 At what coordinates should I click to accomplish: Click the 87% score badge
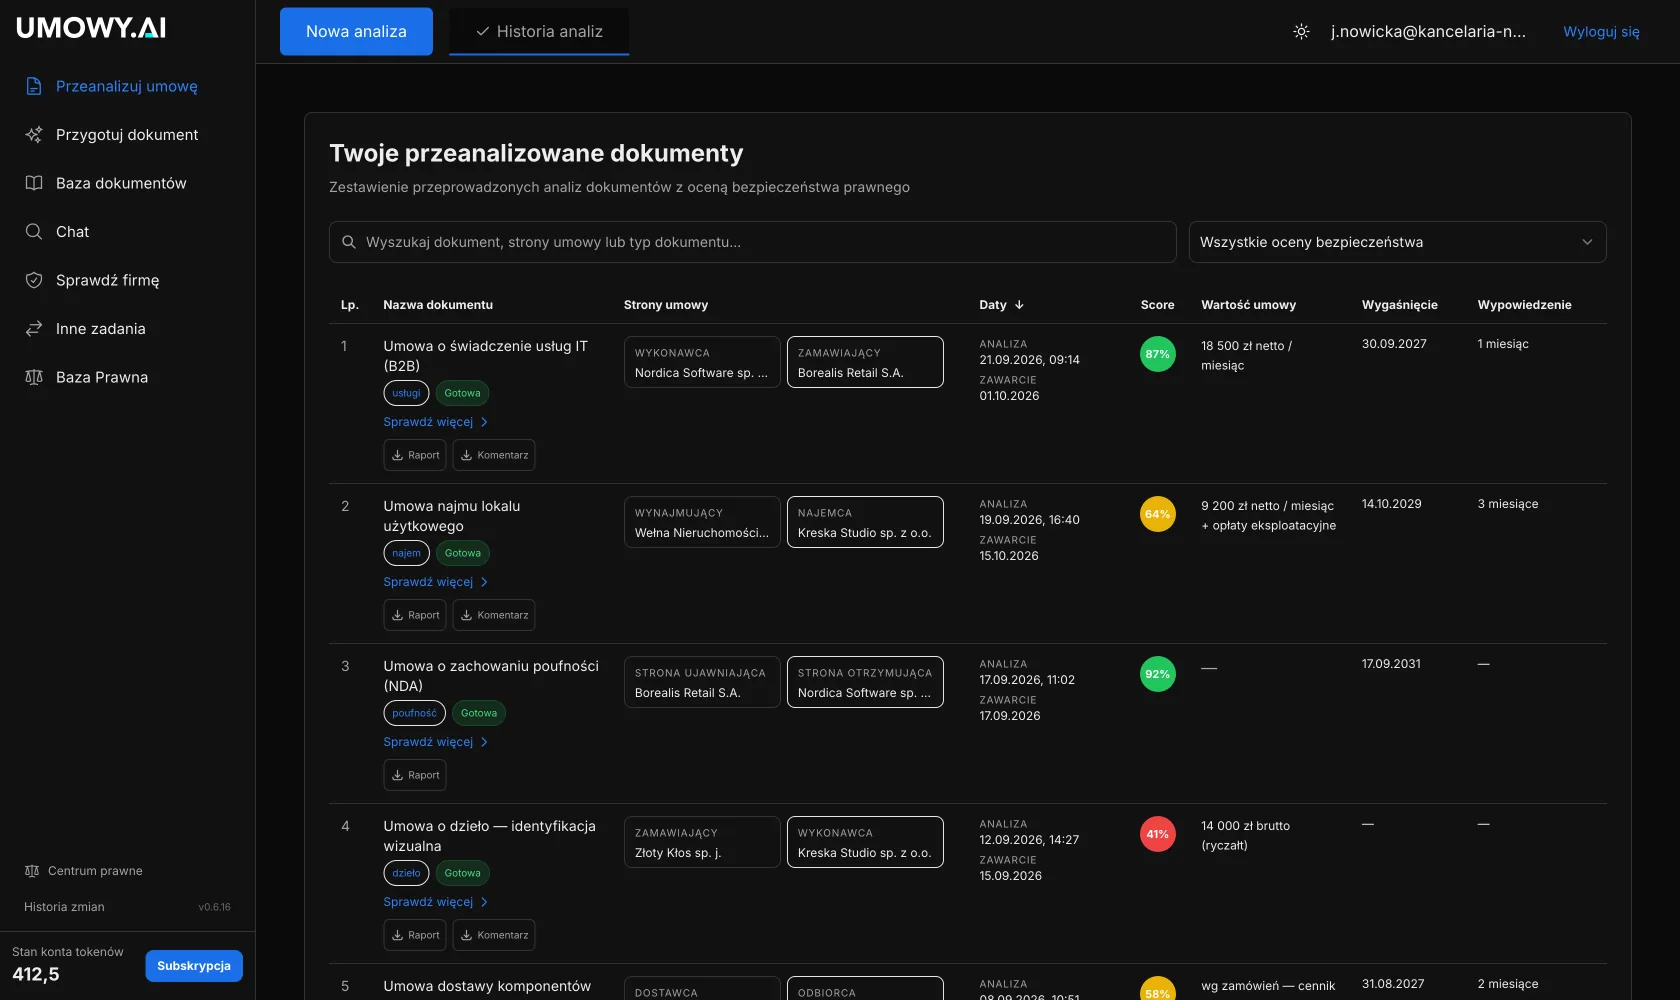click(1158, 354)
